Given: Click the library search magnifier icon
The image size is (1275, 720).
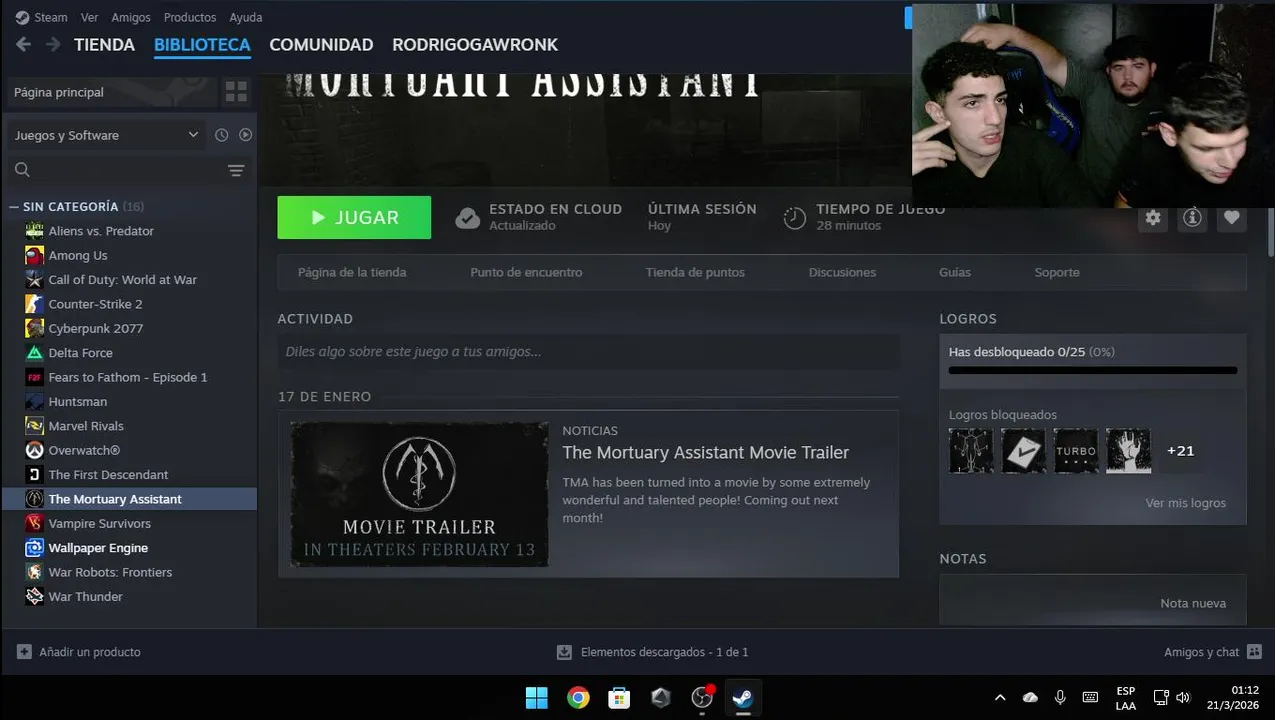Looking at the screenshot, I should coord(22,170).
